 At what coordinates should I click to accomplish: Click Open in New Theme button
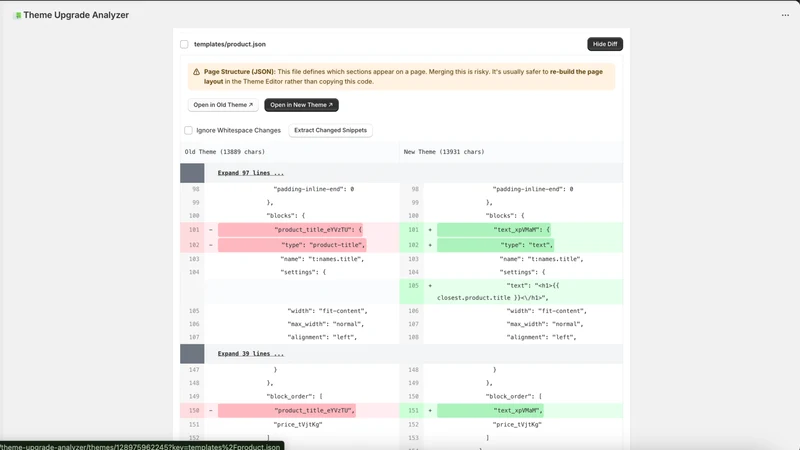[x=301, y=105]
